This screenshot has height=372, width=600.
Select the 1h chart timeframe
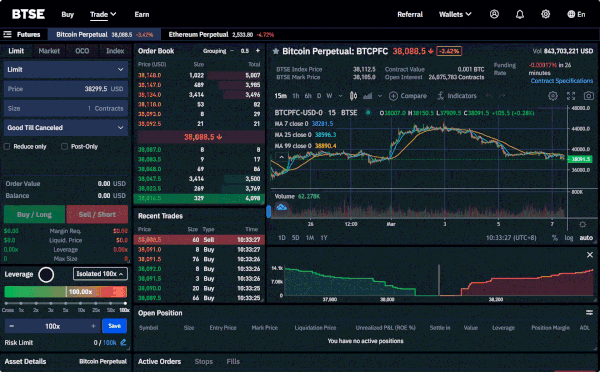(x=296, y=96)
